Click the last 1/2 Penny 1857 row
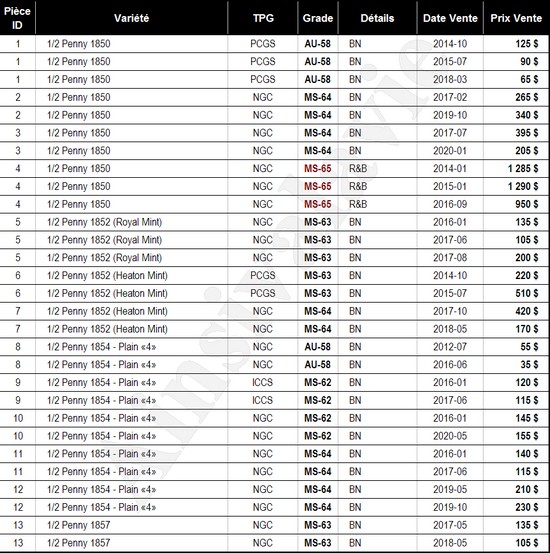Screen dimensions: 550x553 click(x=274, y=543)
